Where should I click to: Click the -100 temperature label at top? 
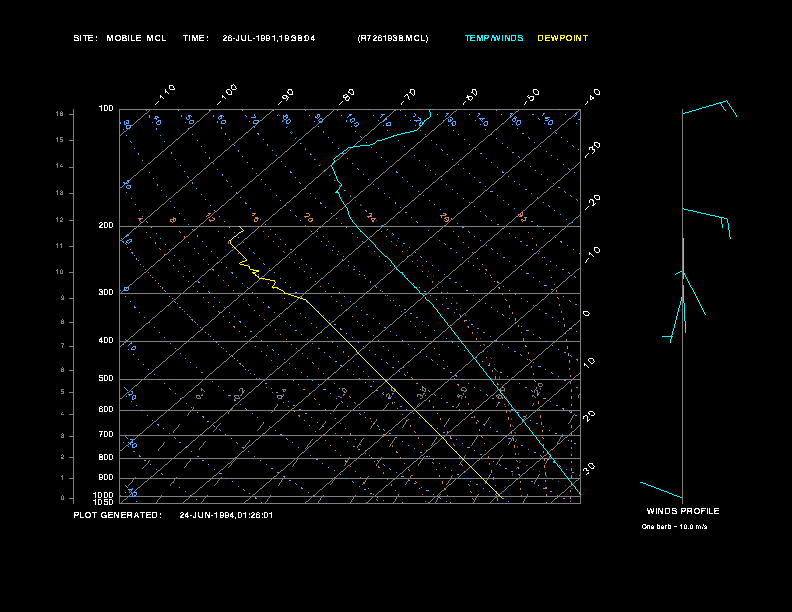click(227, 95)
